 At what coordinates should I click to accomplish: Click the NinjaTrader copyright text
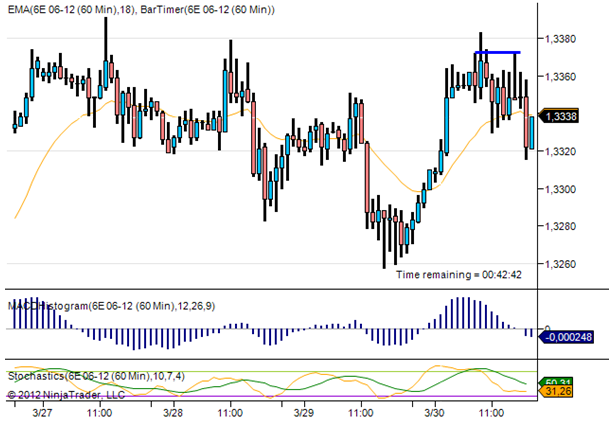(x=66, y=394)
